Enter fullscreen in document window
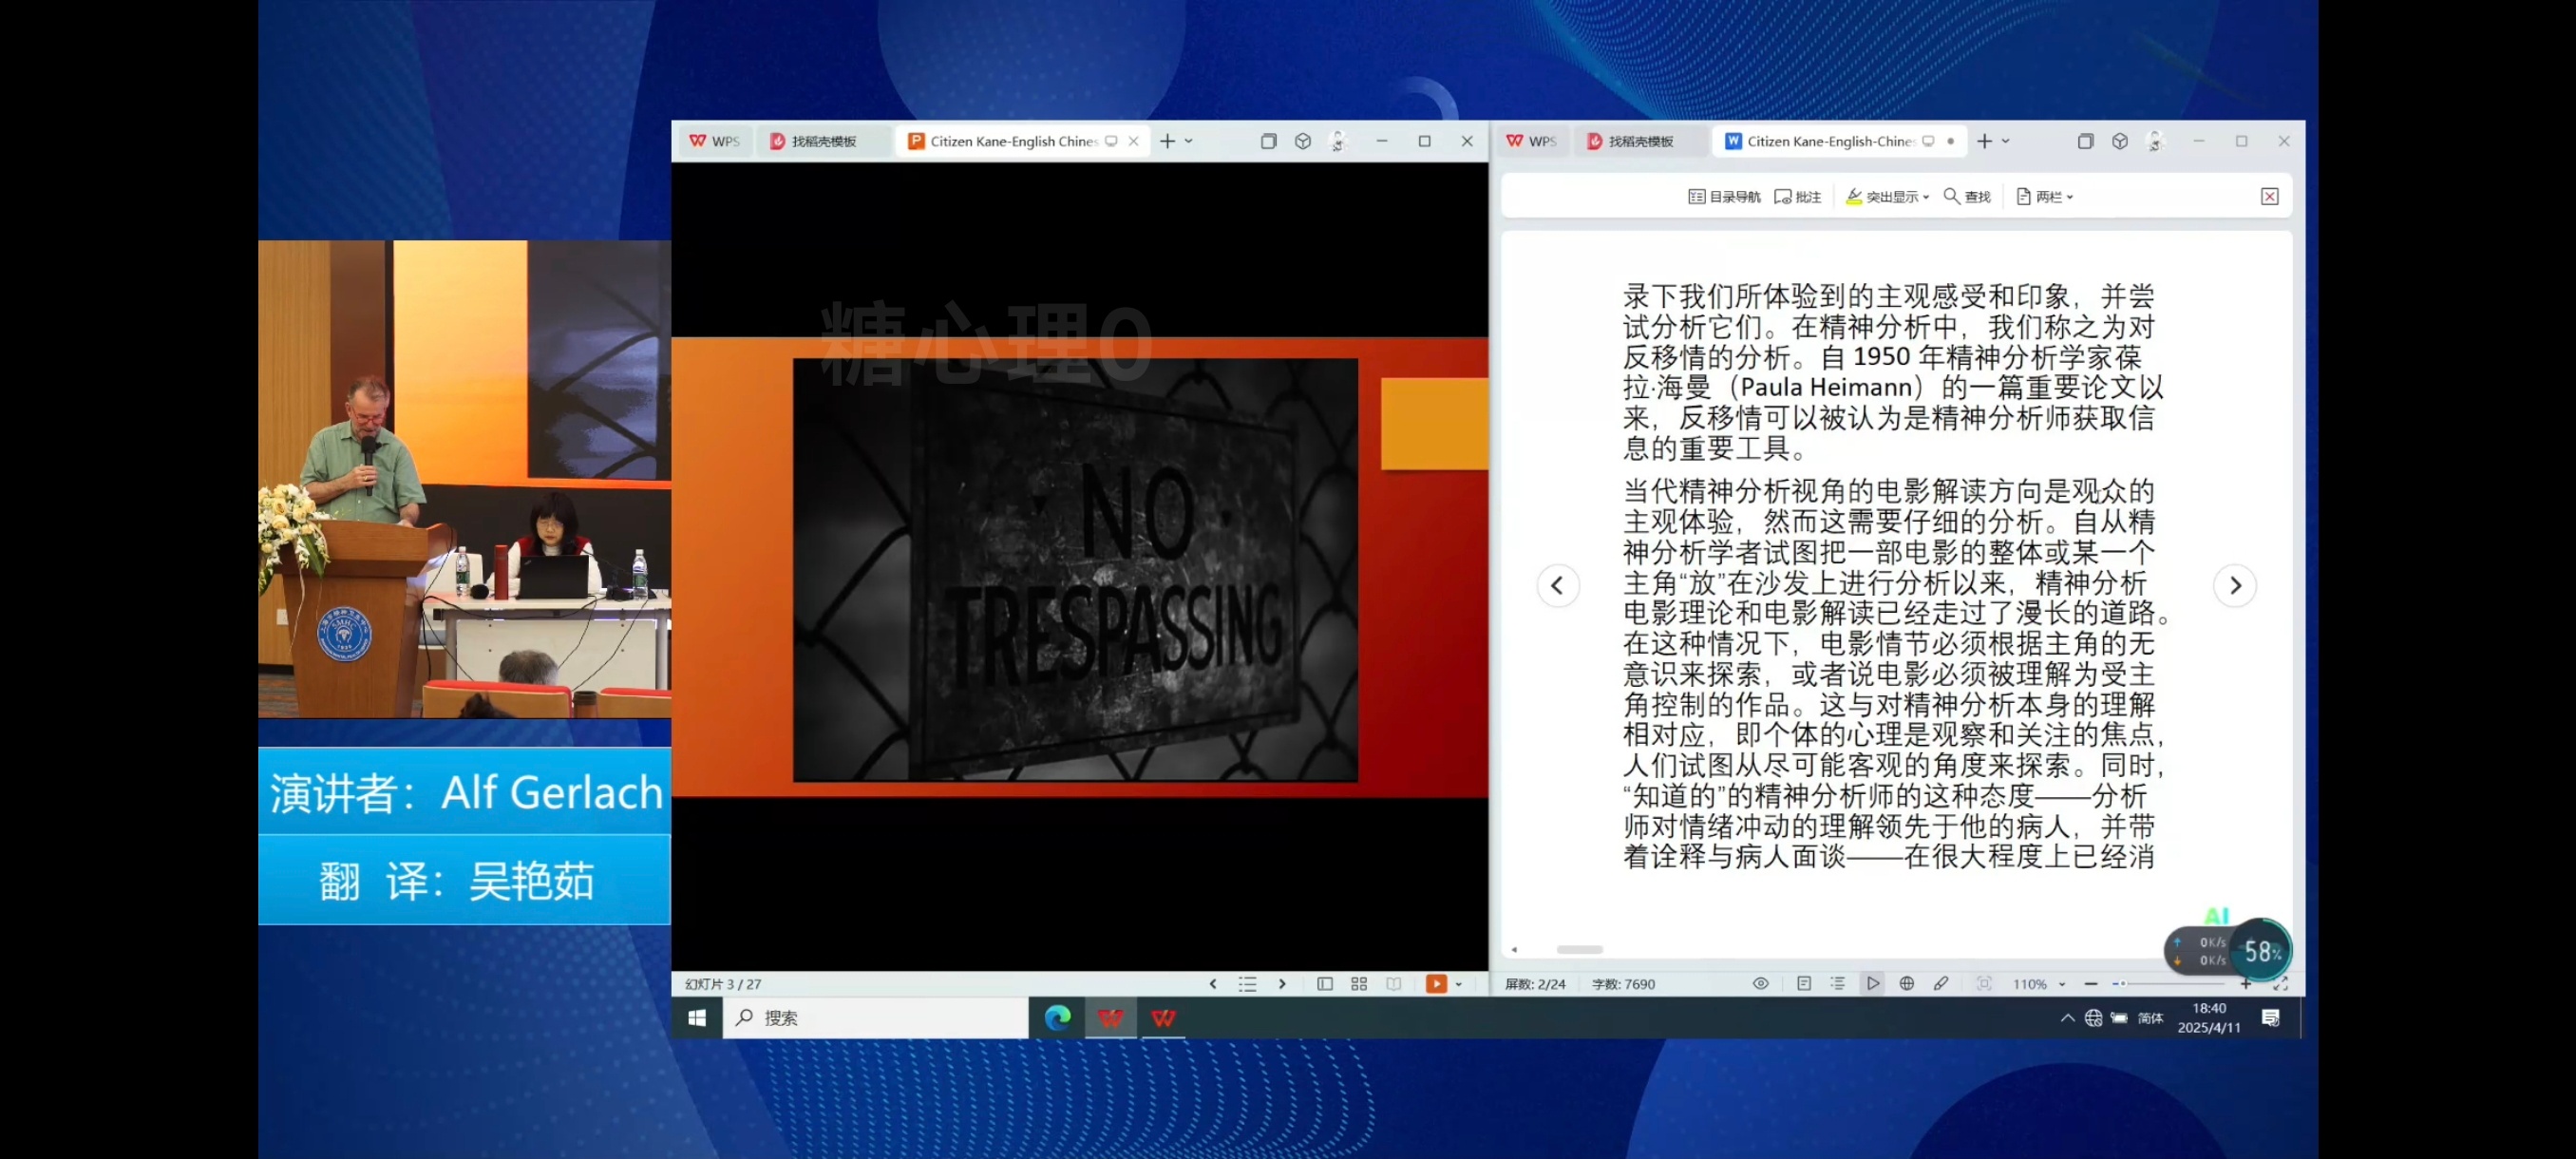 click(2280, 984)
